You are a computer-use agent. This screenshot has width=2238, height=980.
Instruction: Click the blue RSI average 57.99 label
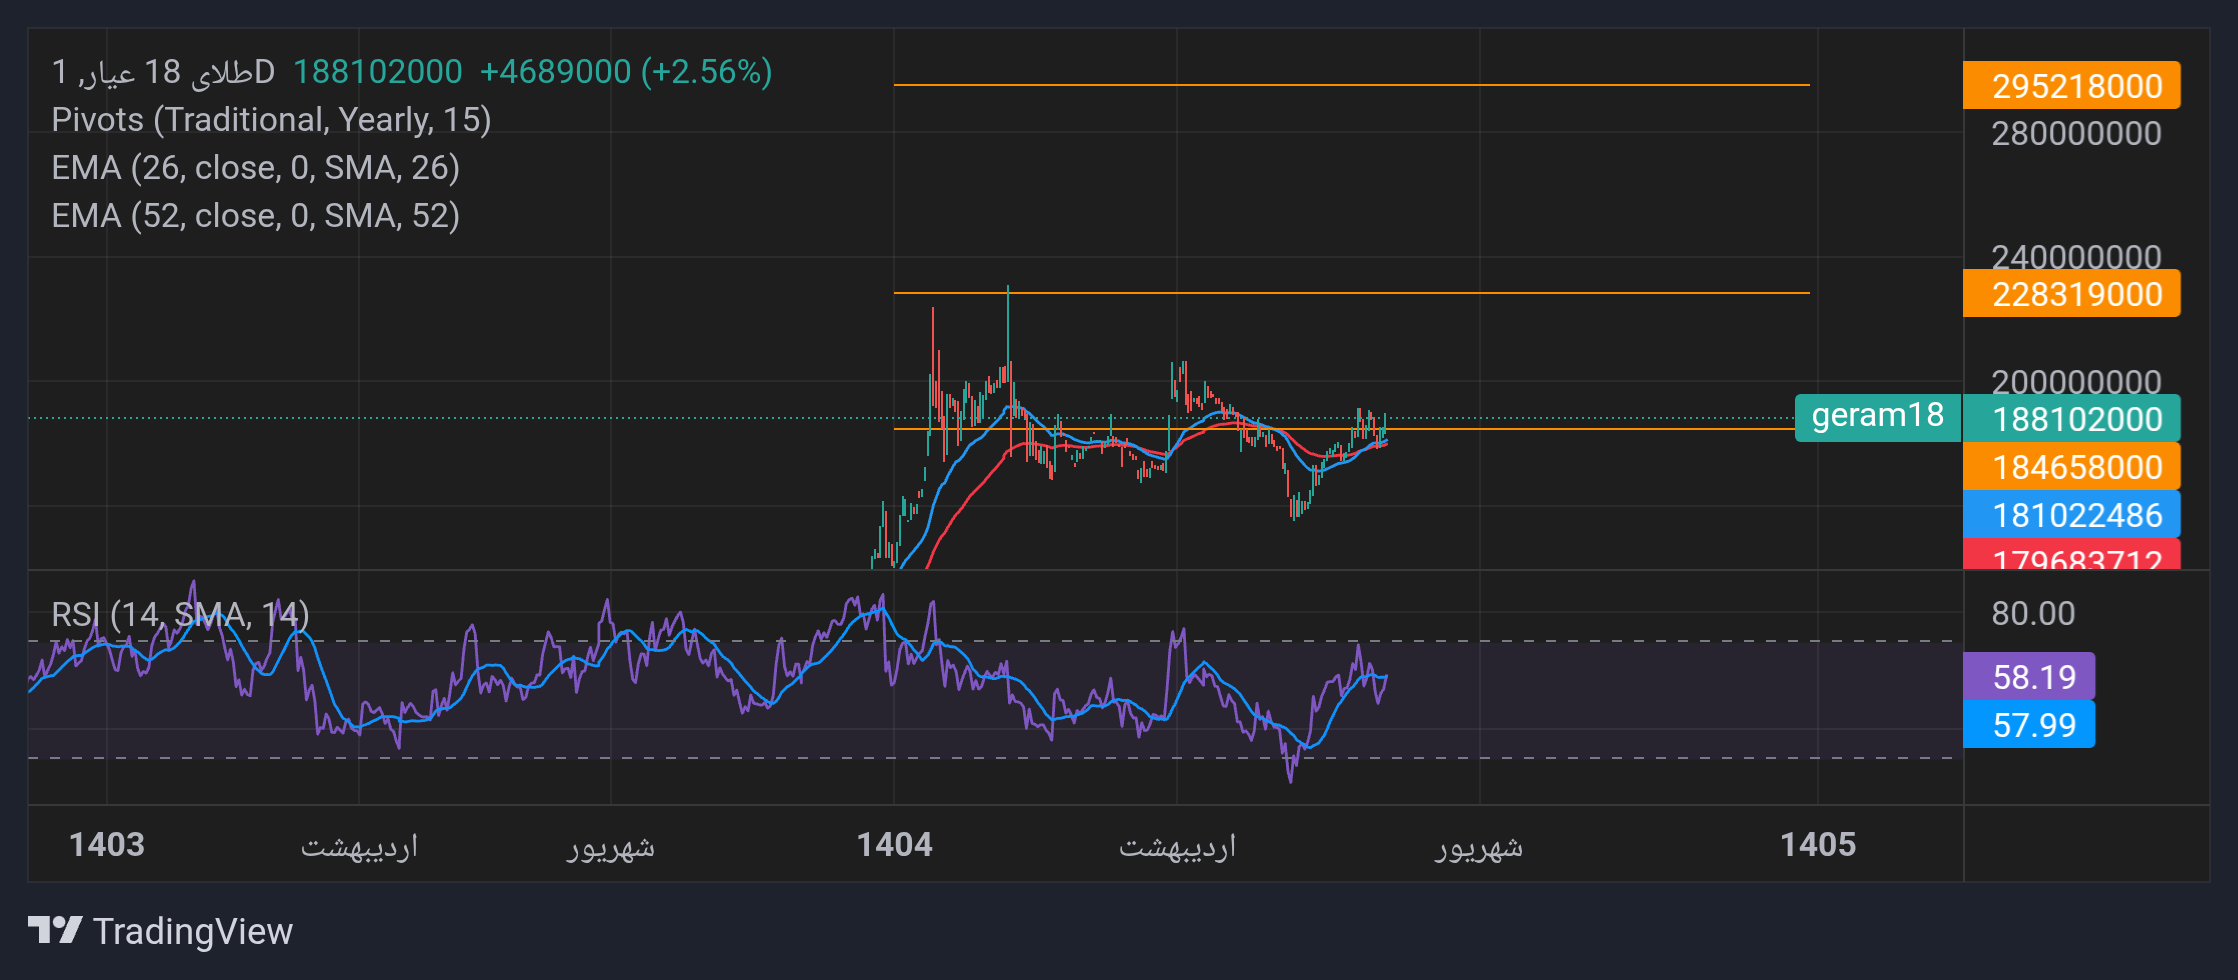pyautogui.click(x=2029, y=725)
